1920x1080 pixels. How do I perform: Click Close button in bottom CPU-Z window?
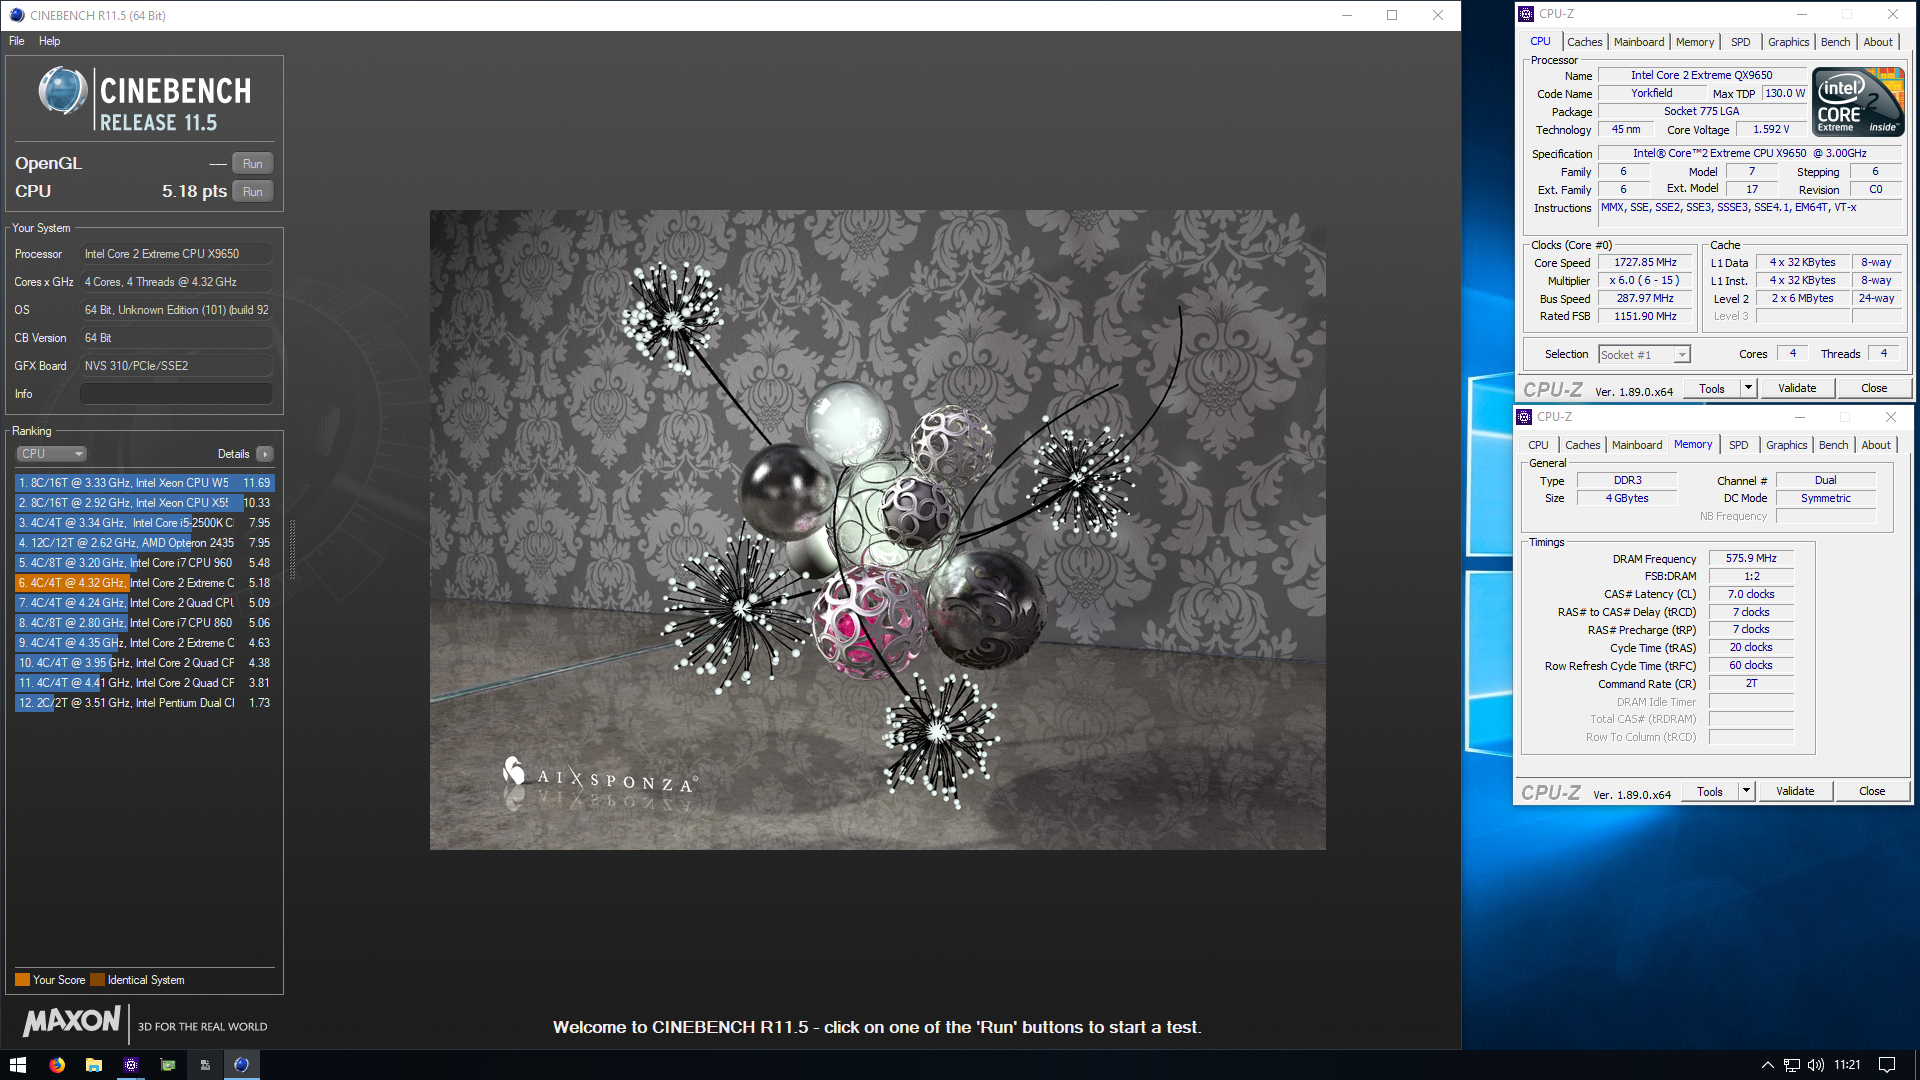[x=1872, y=792]
